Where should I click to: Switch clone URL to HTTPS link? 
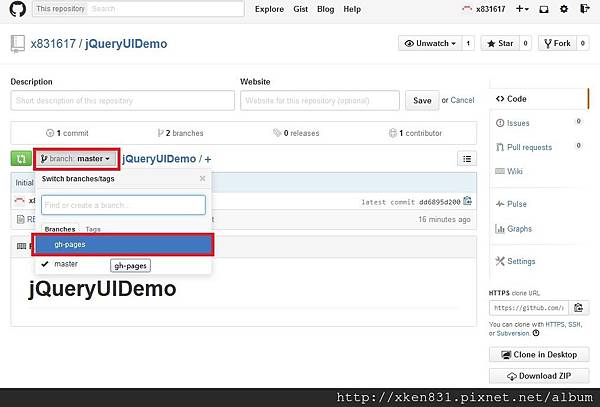click(x=555, y=324)
